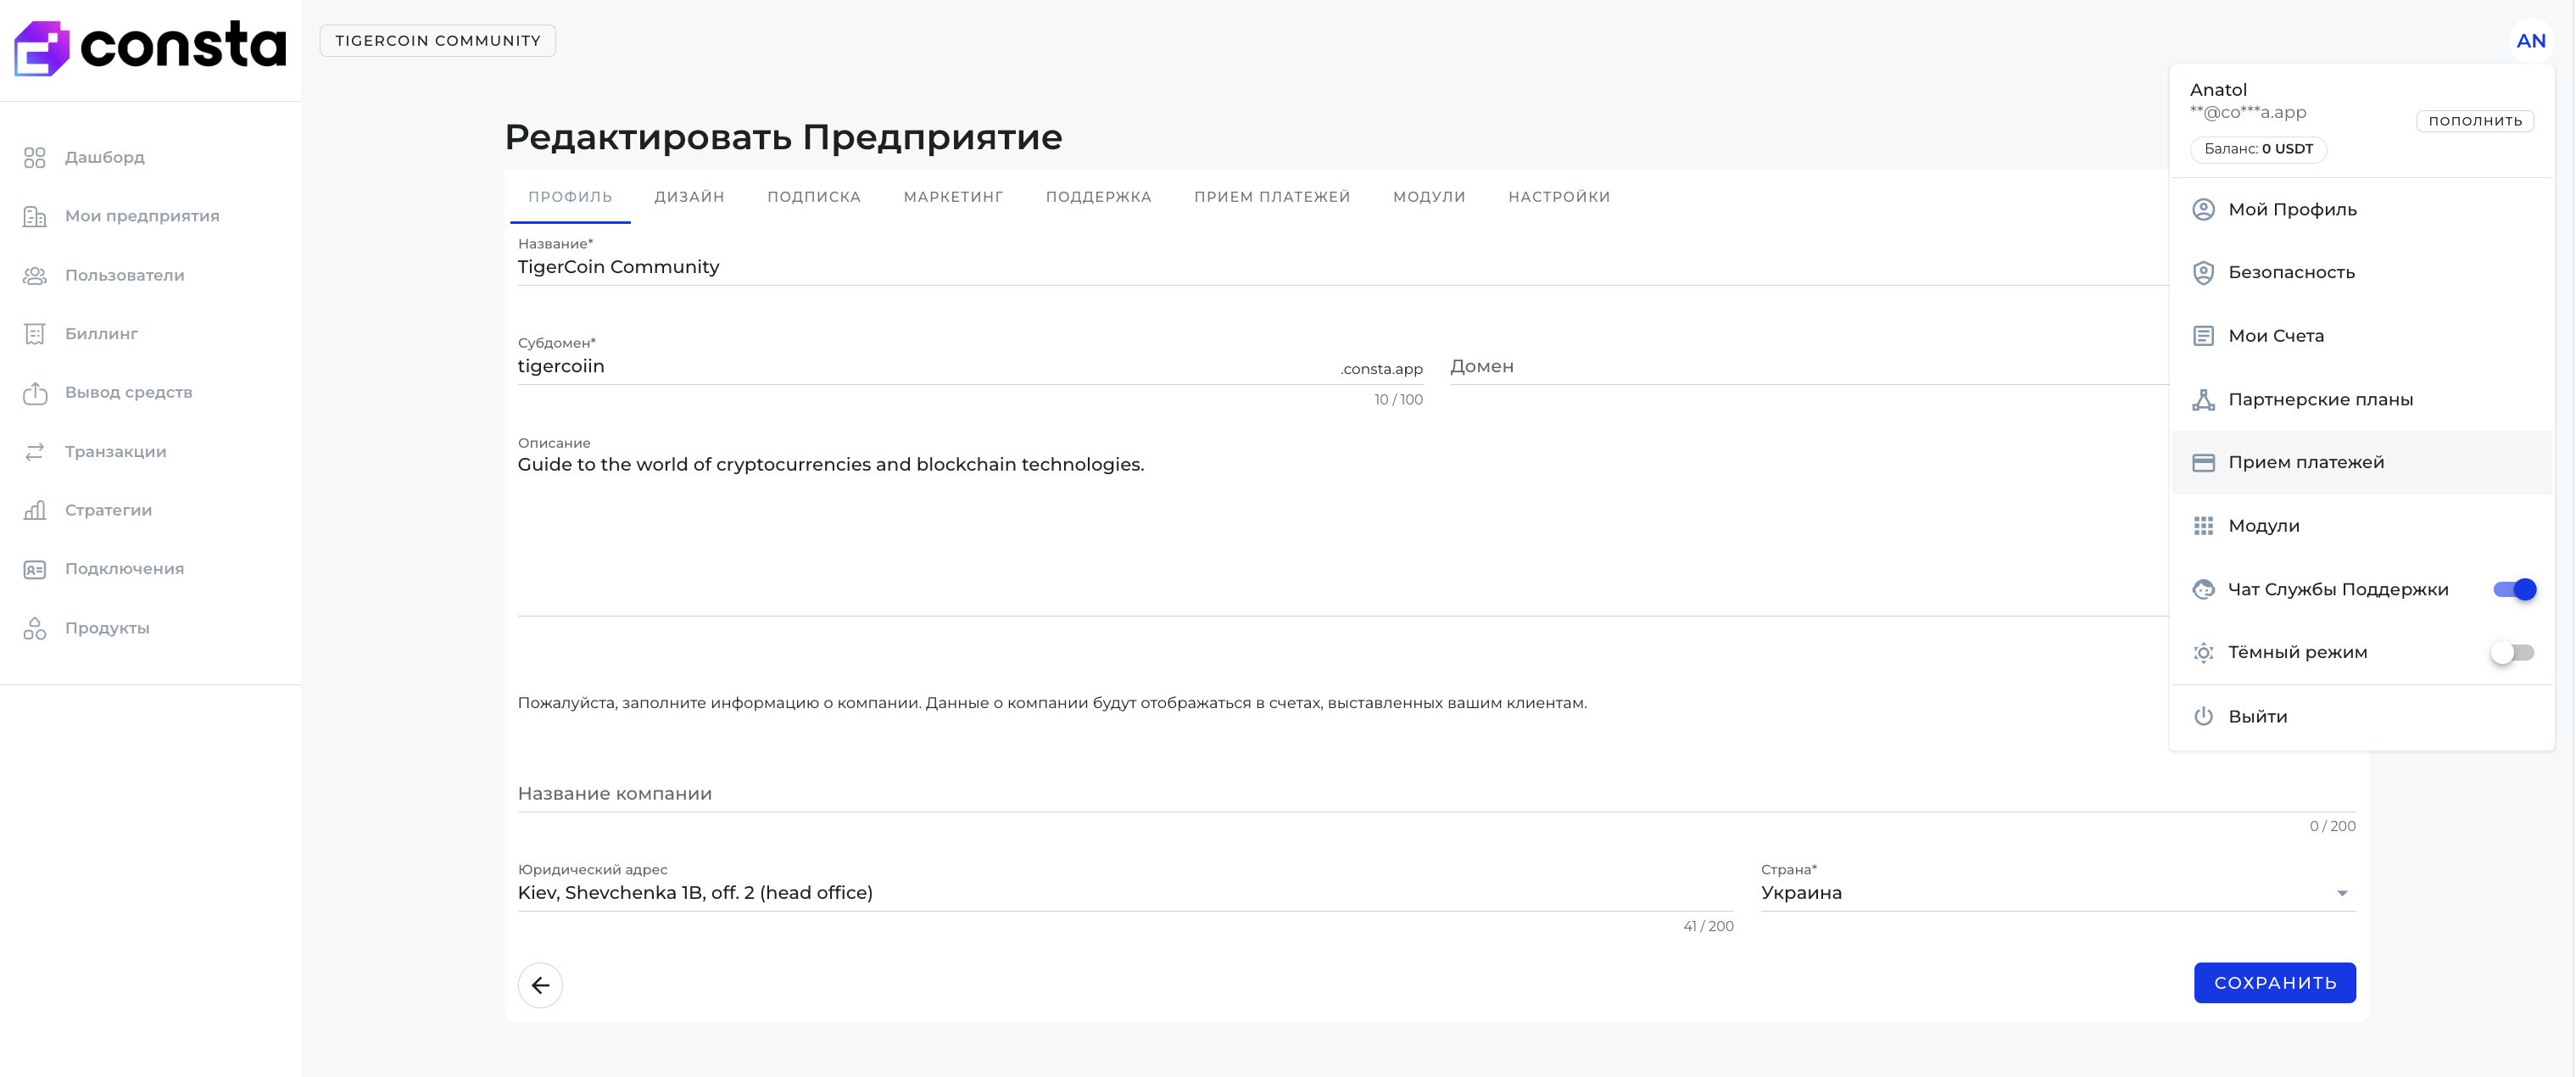Click the Пользователи people icon
This screenshot has height=1077, width=2576.
(x=35, y=275)
